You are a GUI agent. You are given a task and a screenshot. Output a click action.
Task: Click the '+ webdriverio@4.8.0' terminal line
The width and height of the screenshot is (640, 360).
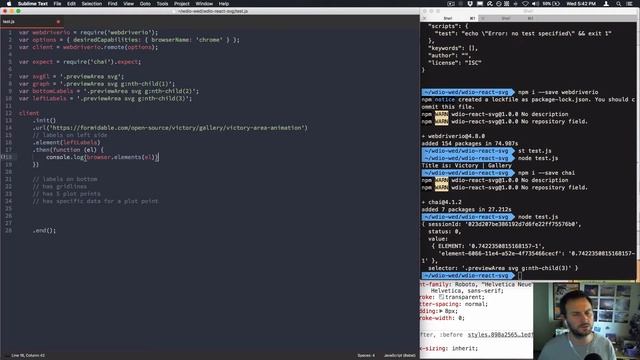(453, 136)
